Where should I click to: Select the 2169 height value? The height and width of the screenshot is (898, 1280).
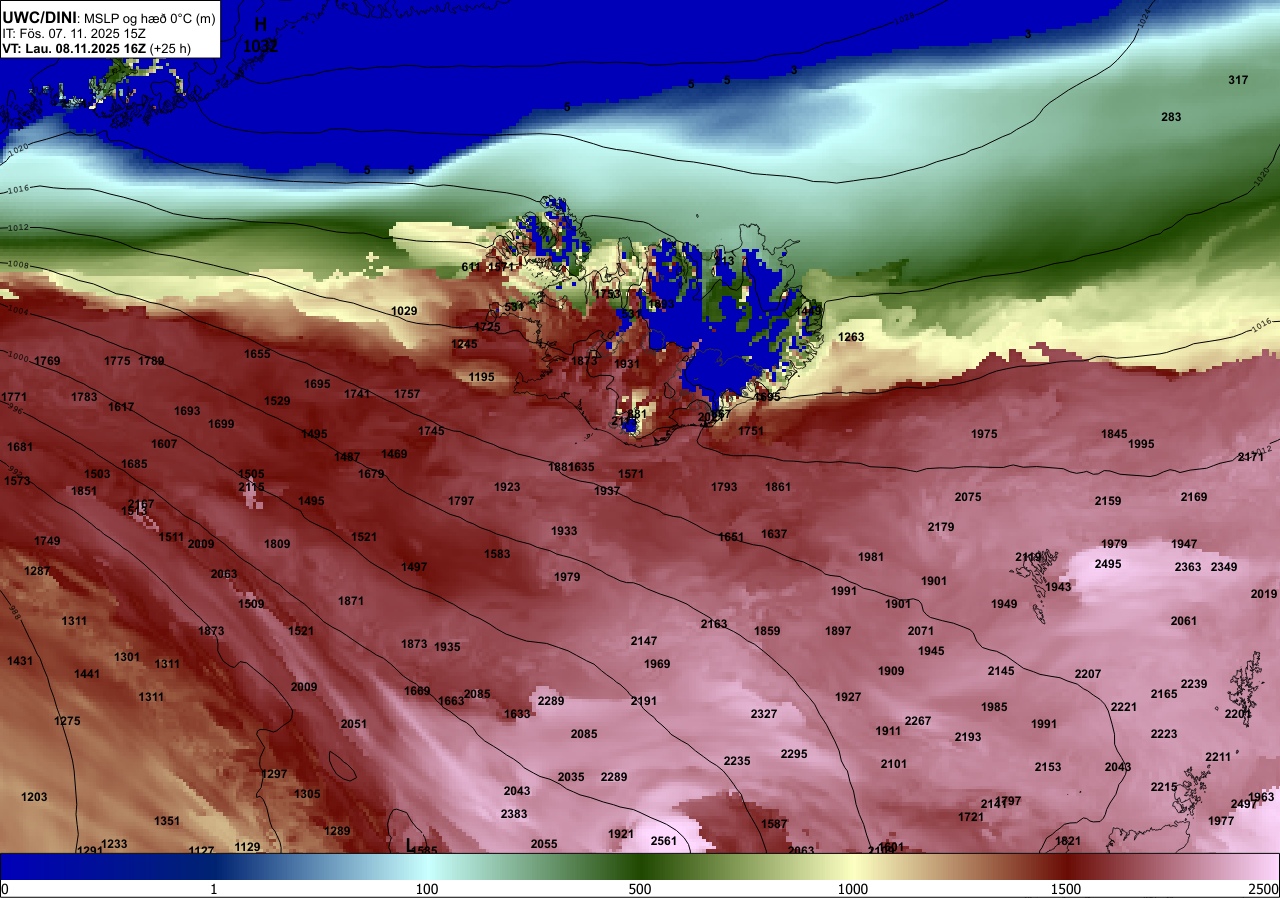pyautogui.click(x=1194, y=497)
